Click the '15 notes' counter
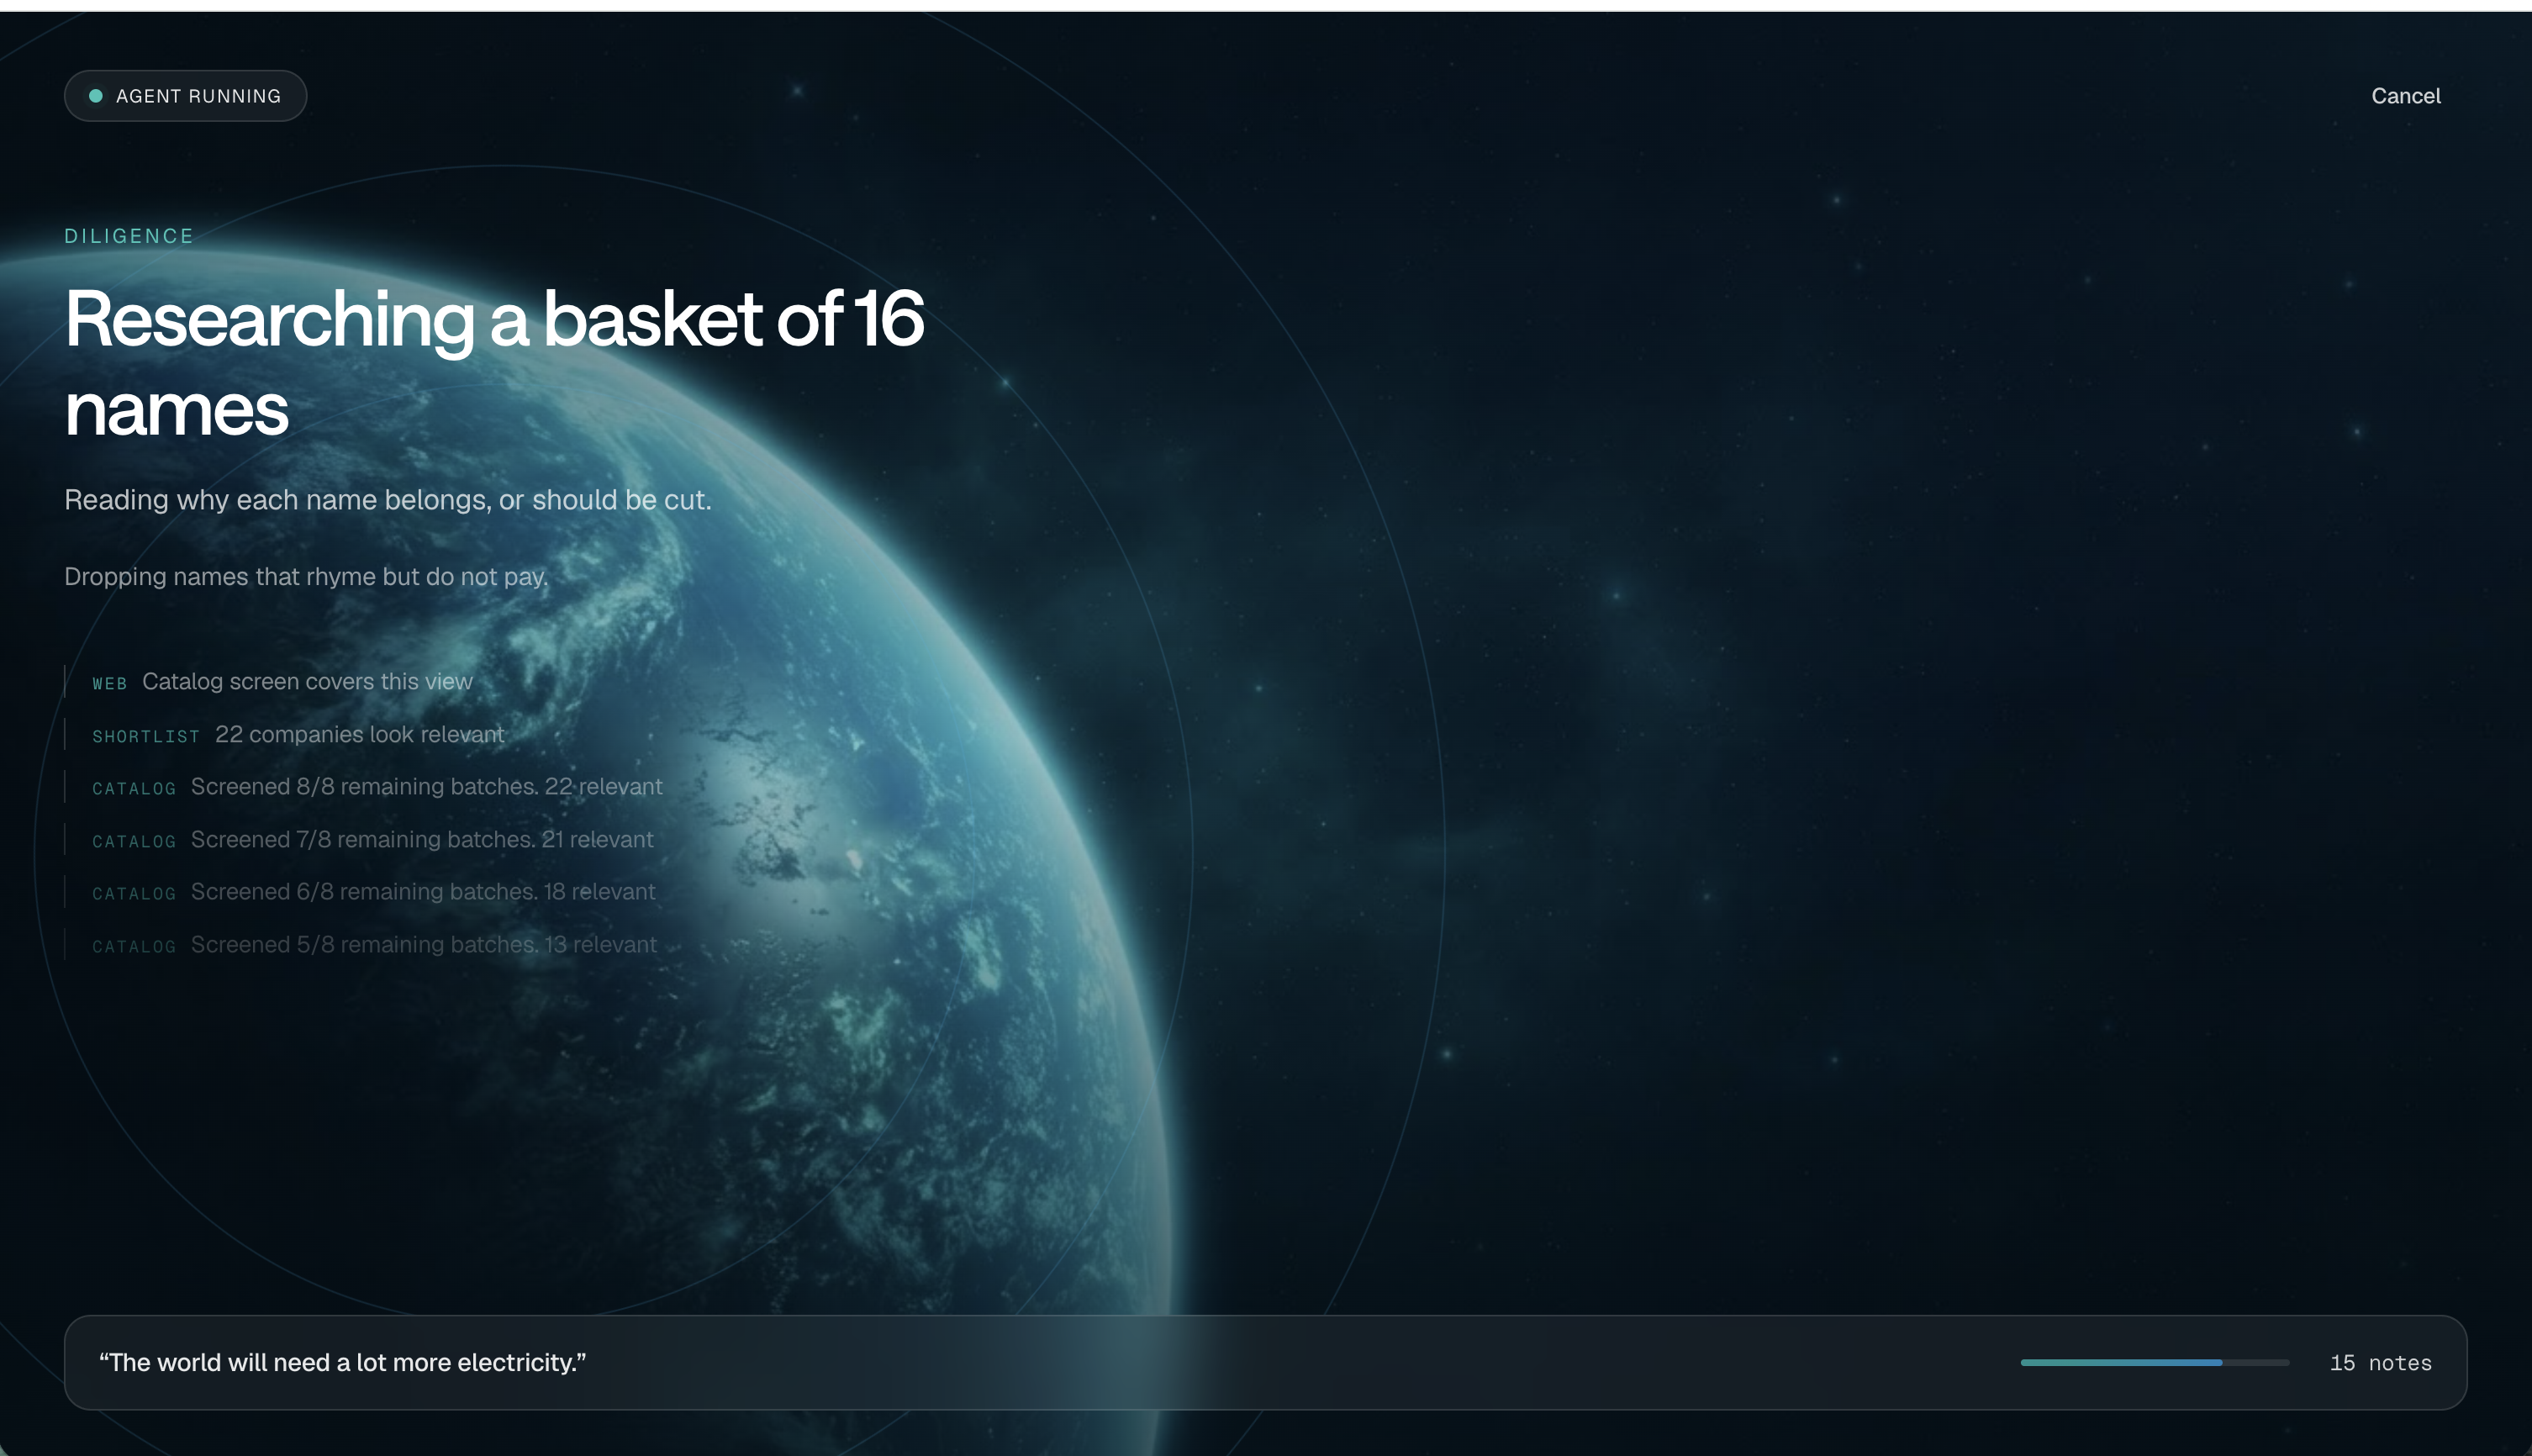2532x1456 pixels. tap(2380, 1362)
